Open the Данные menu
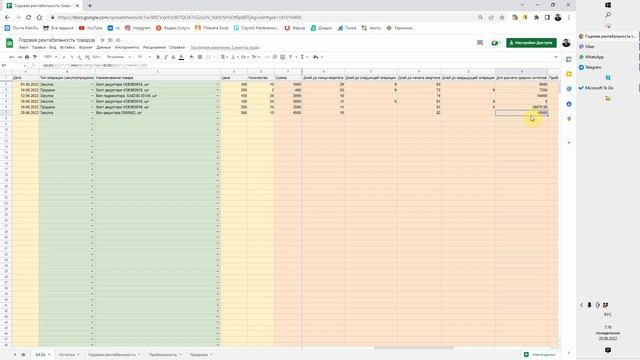 [104, 47]
